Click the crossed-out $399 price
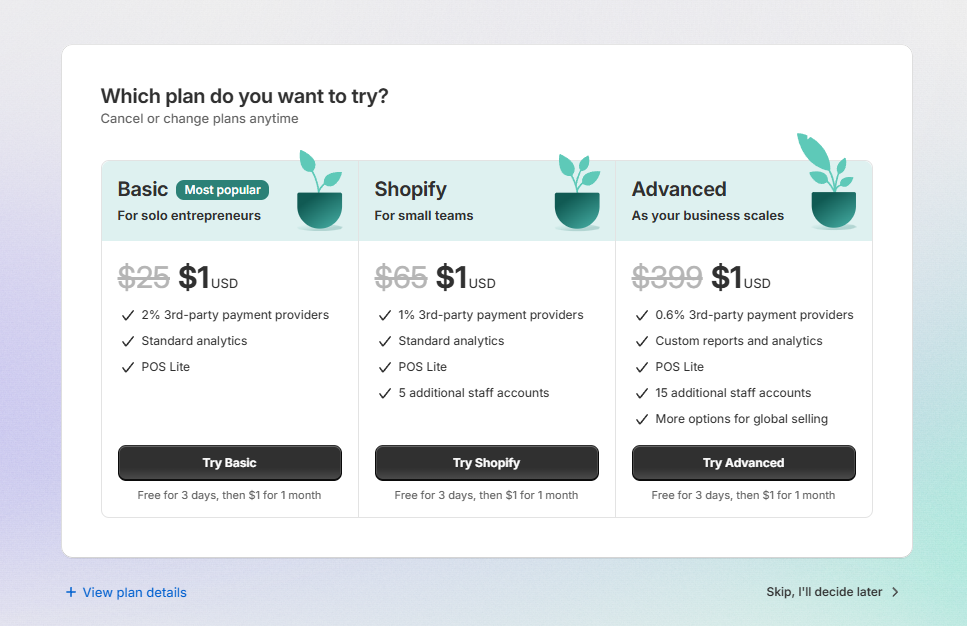The height and width of the screenshot is (626, 967). tap(667, 277)
